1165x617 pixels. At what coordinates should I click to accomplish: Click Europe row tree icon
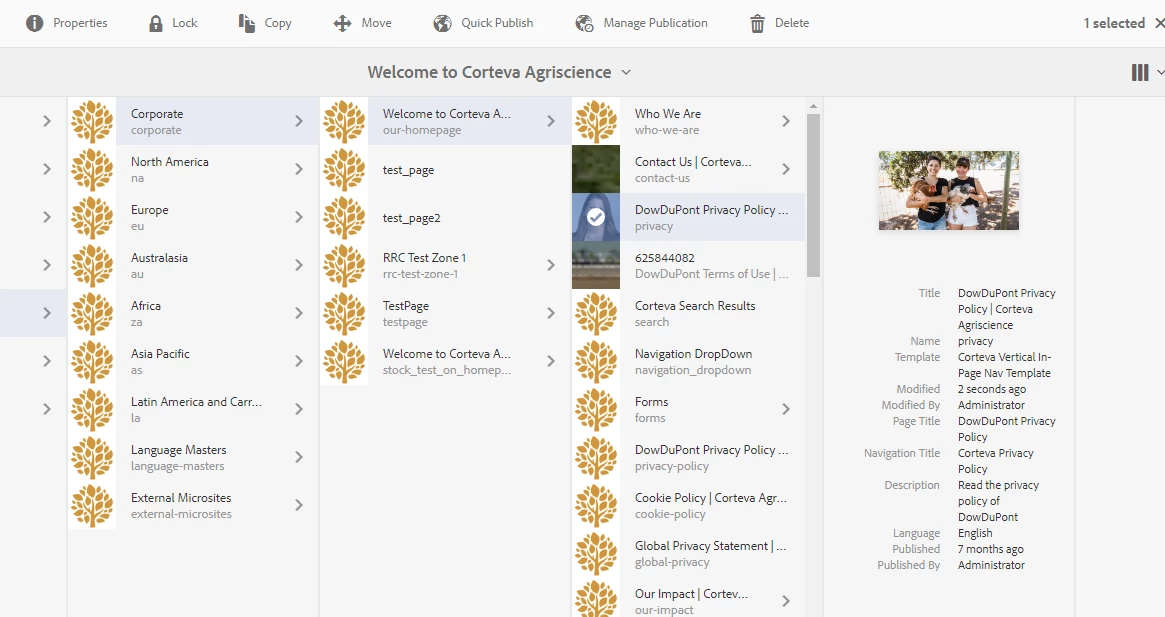[x=92, y=217]
